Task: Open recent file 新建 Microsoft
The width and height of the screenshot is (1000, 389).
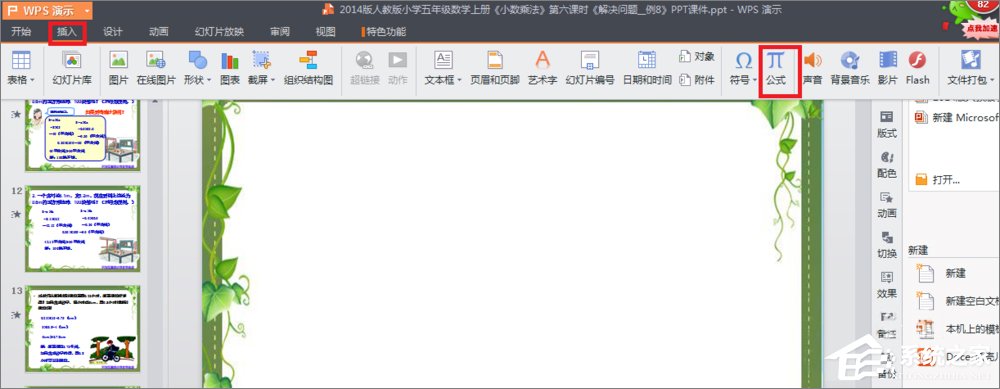Action: (956, 117)
